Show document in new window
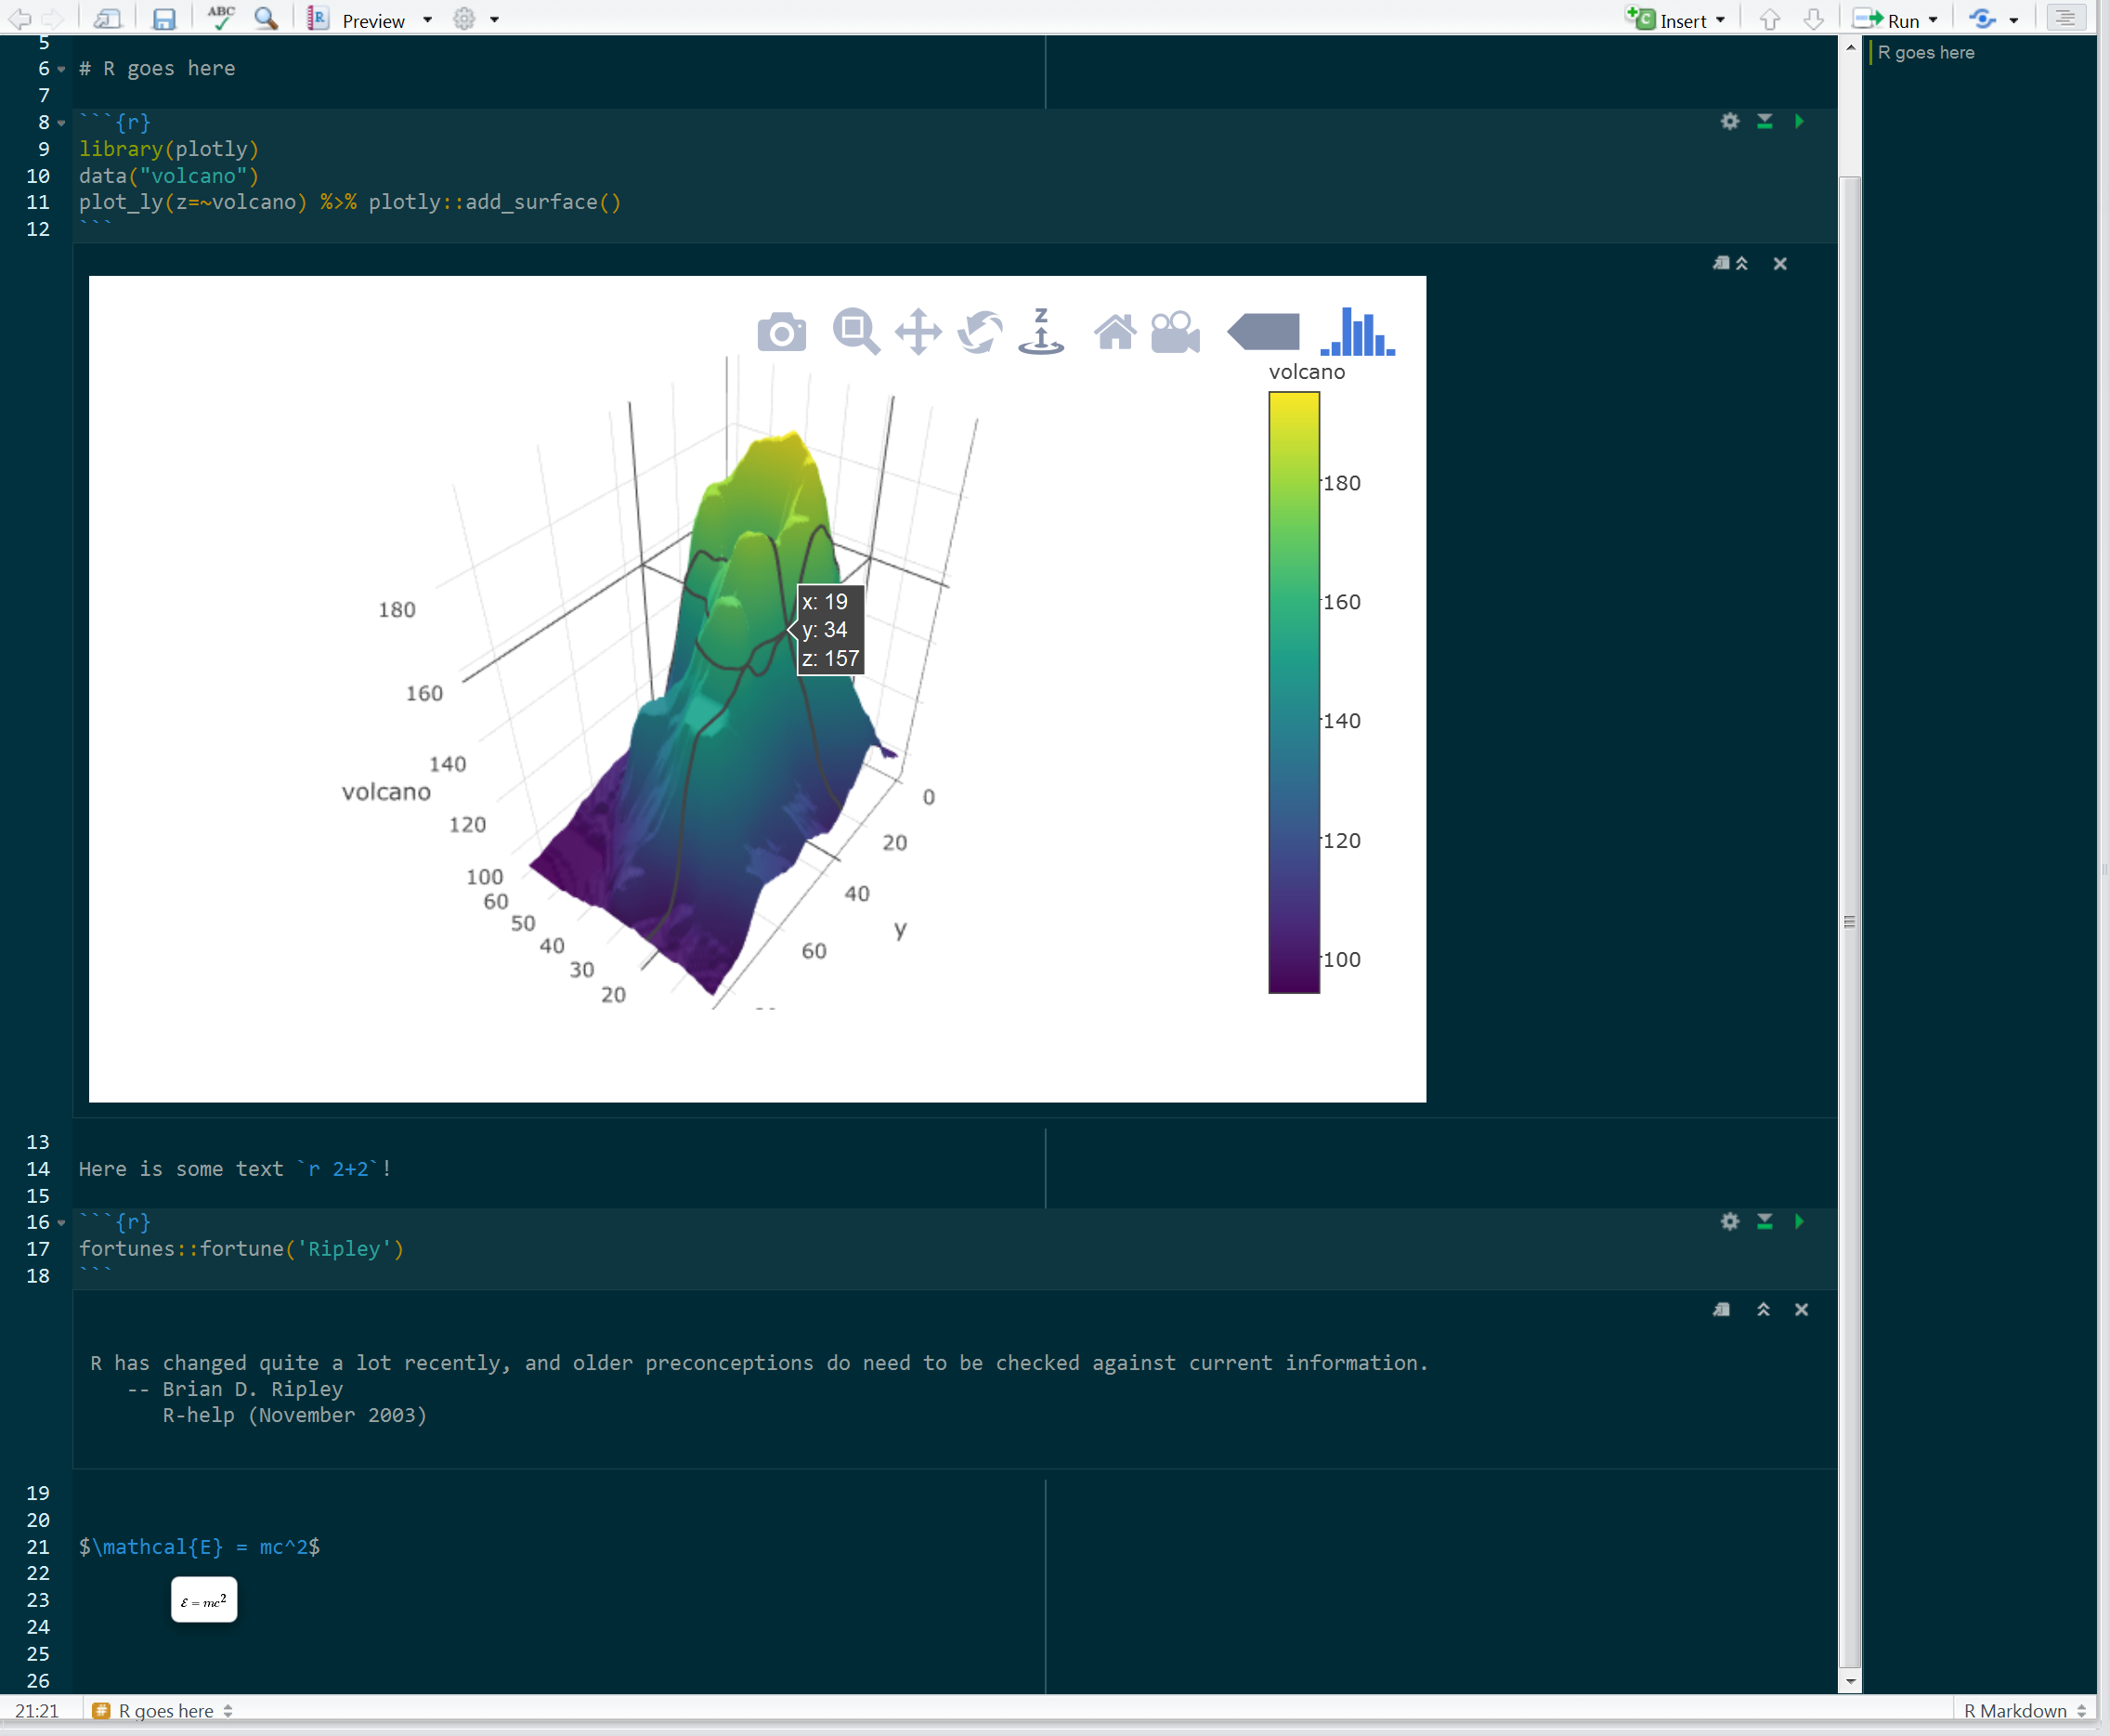 click(x=106, y=19)
